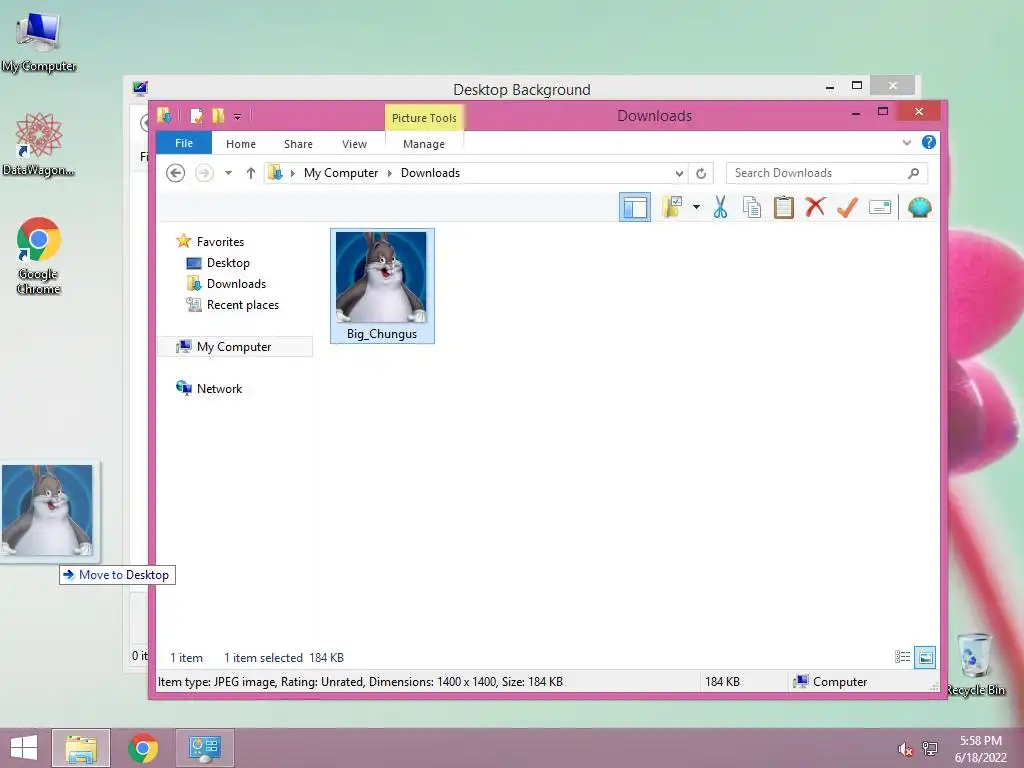Image resolution: width=1024 pixels, height=768 pixels.
Task: Click the Computer label in status bar
Action: pyautogui.click(x=840, y=682)
